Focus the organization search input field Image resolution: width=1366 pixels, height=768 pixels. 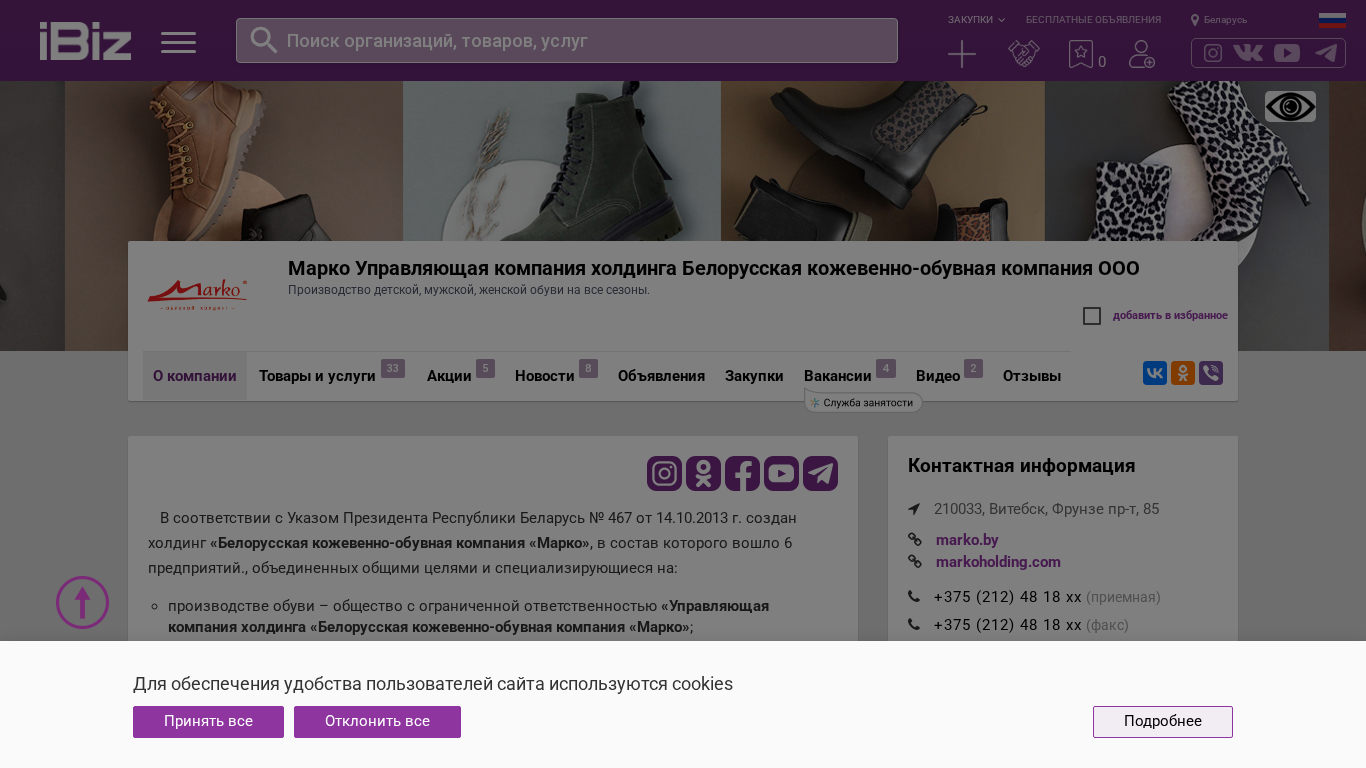[x=567, y=41]
